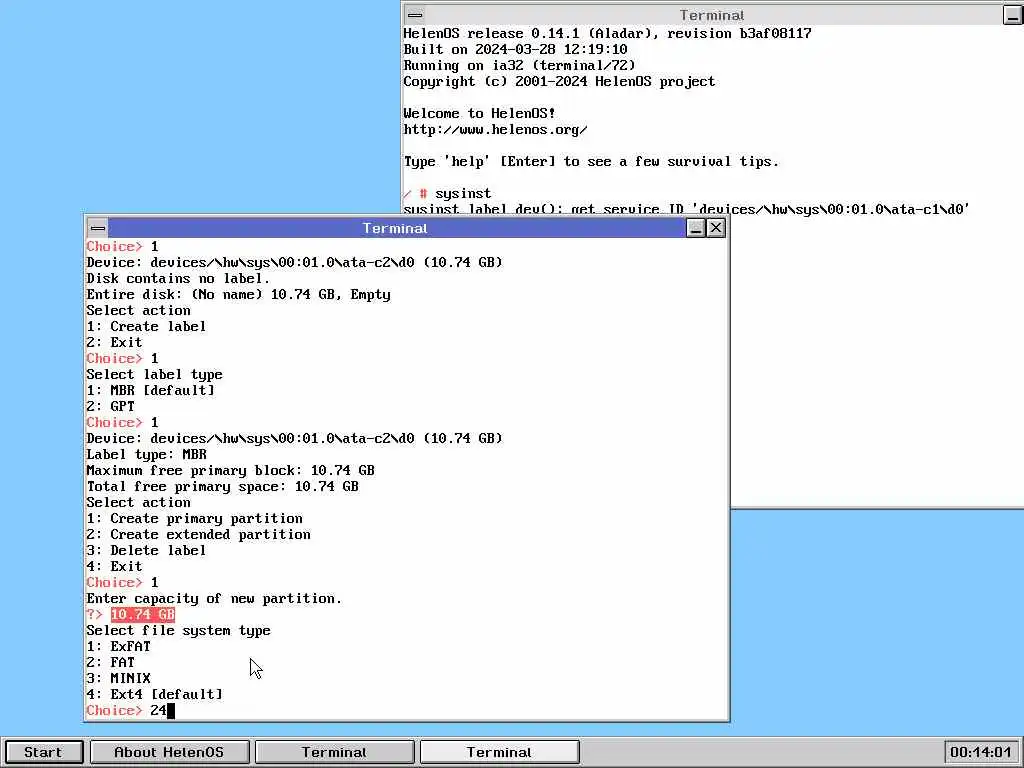The height and width of the screenshot is (768, 1024).
Task: Click background Terminal title bar
Action: point(712,15)
